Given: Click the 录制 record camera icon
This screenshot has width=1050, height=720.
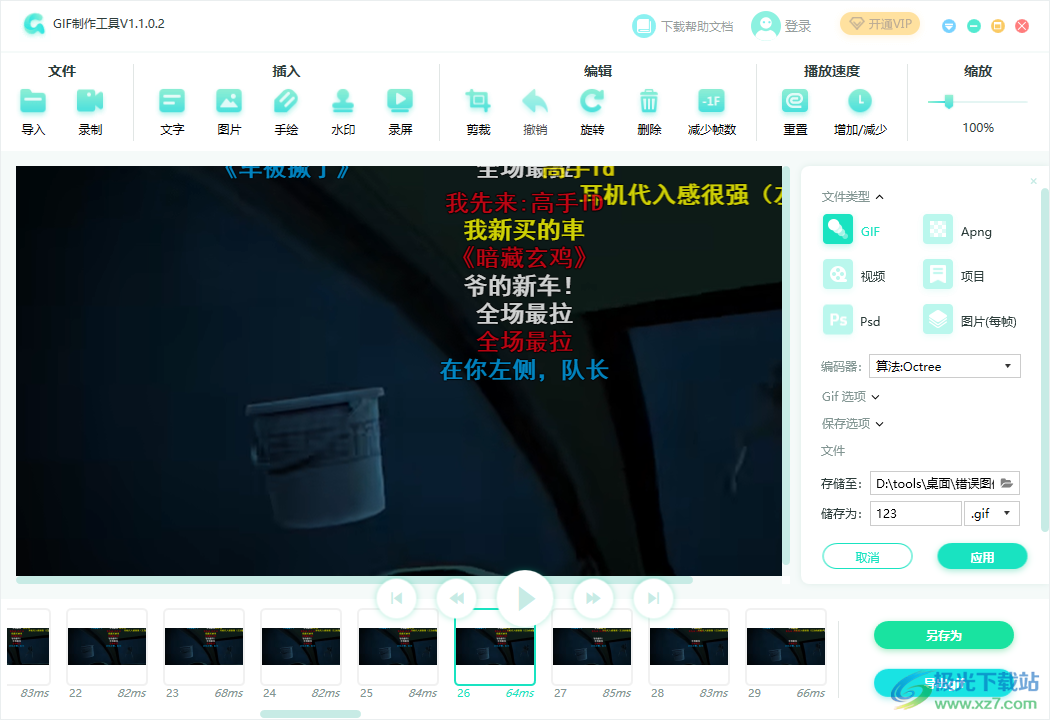Looking at the screenshot, I should tap(90, 101).
